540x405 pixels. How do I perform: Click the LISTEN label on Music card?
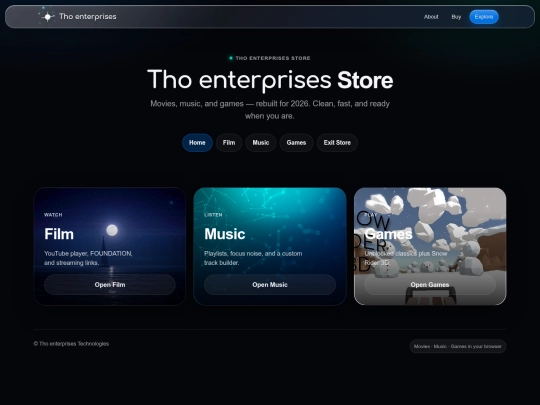213,215
